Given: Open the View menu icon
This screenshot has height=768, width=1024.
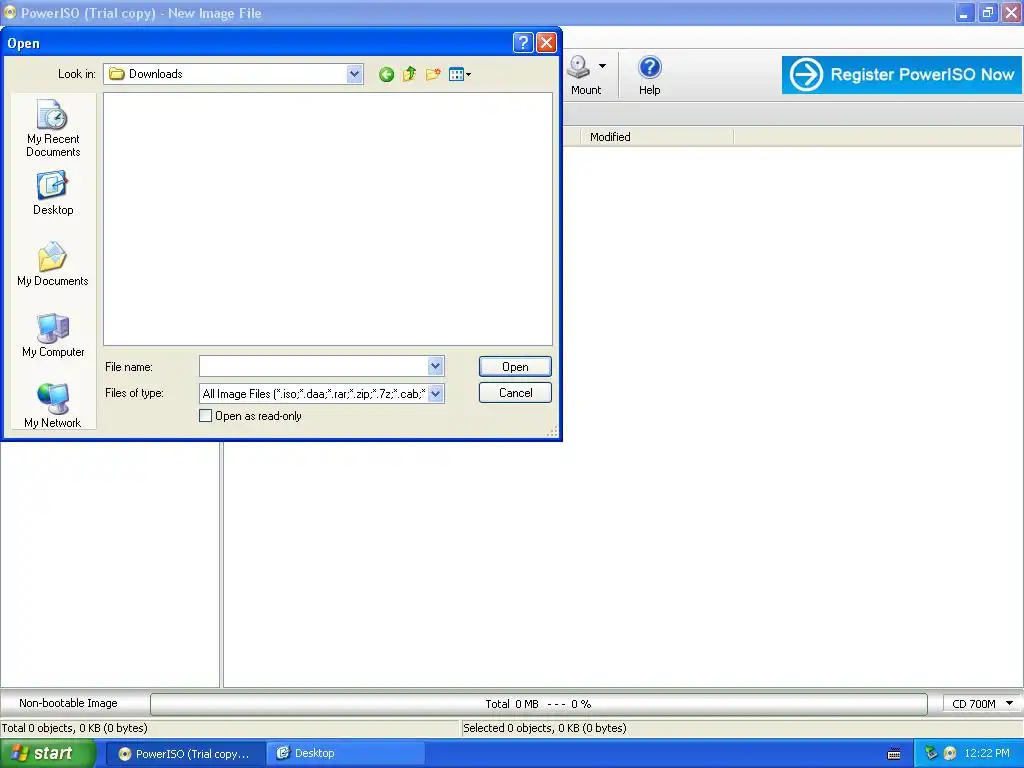Looking at the screenshot, I should pyautogui.click(x=460, y=74).
